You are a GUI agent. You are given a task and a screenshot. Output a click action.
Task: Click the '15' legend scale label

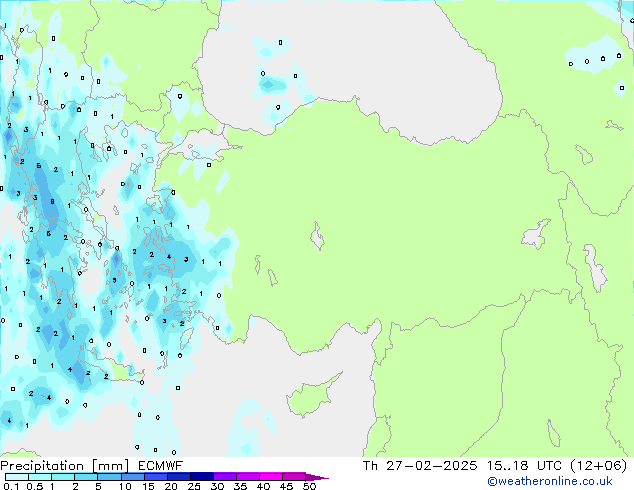[x=148, y=486]
